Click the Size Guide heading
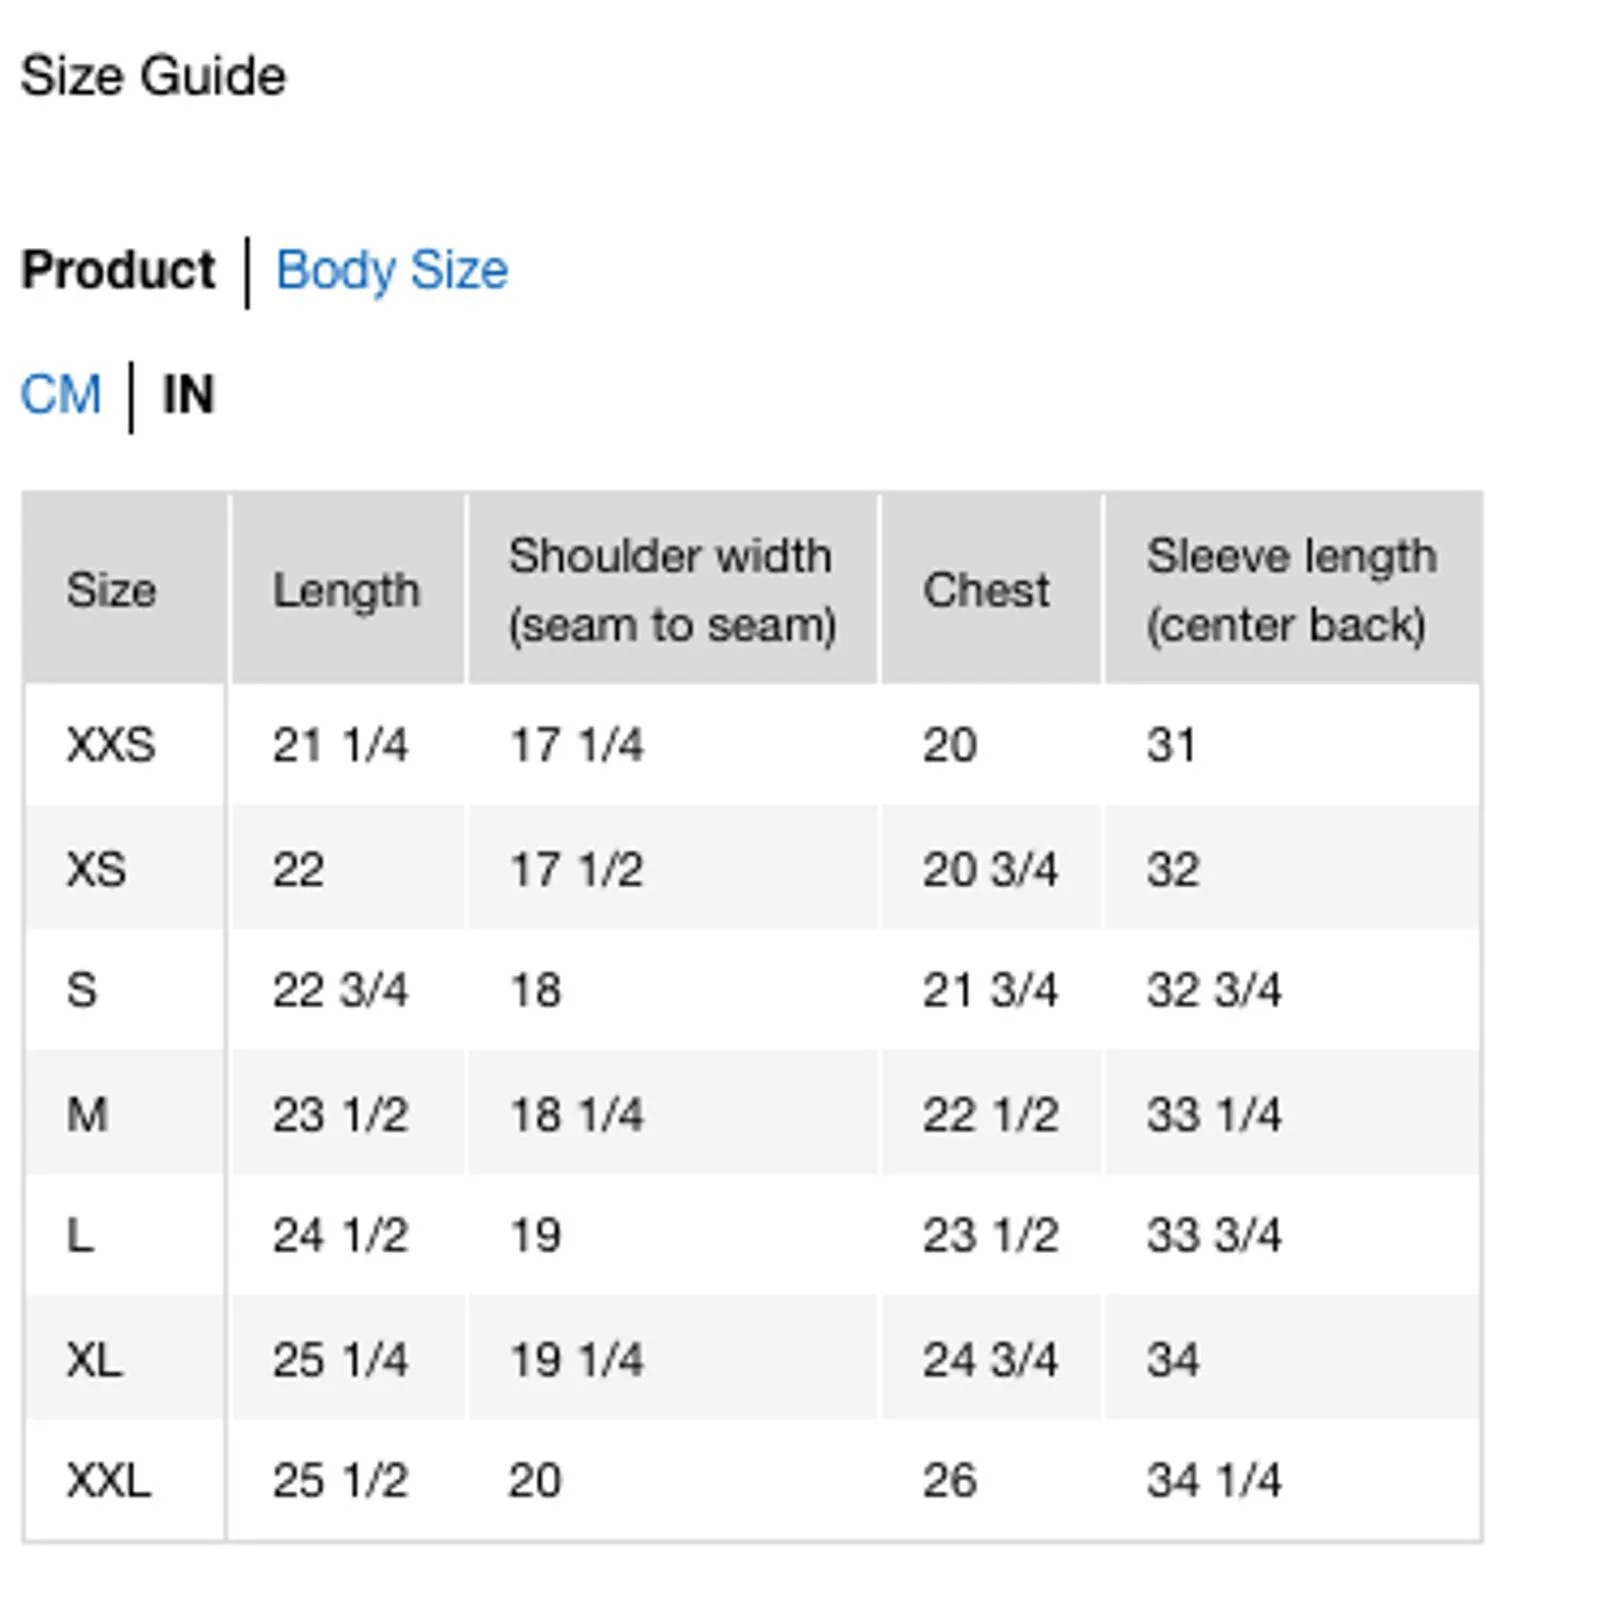 coord(153,76)
